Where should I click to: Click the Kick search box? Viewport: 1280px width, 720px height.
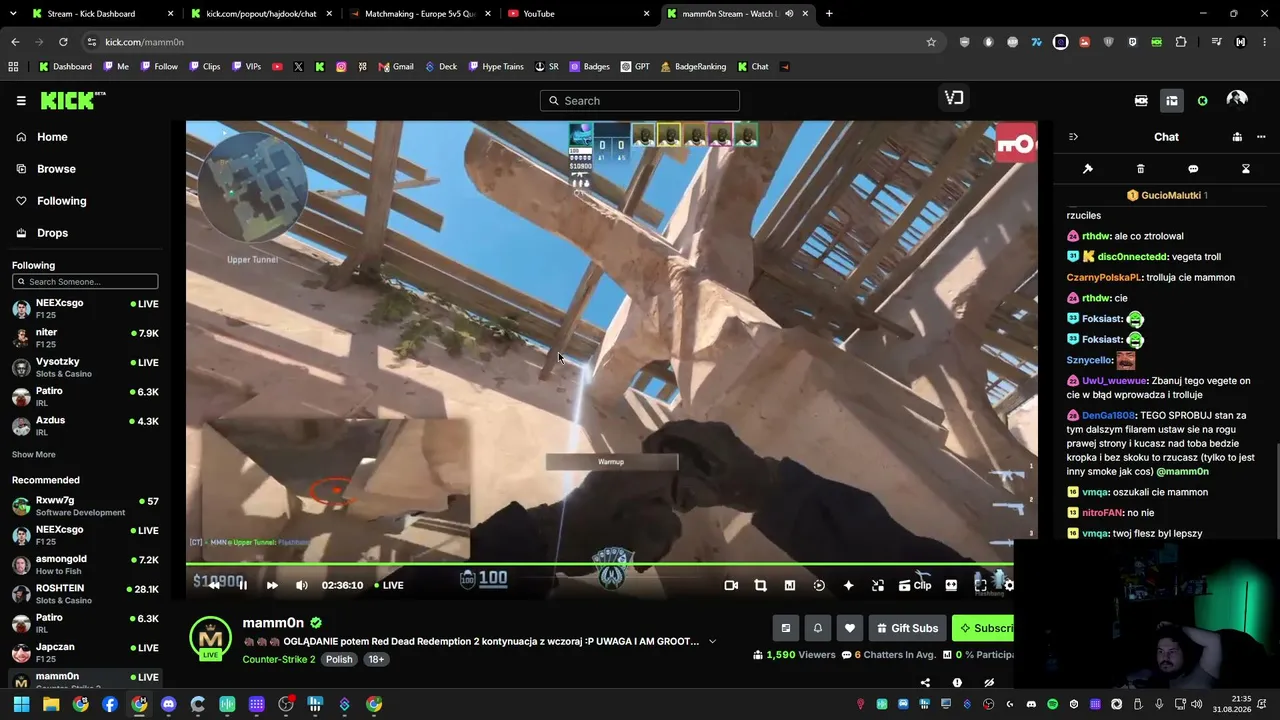point(640,100)
